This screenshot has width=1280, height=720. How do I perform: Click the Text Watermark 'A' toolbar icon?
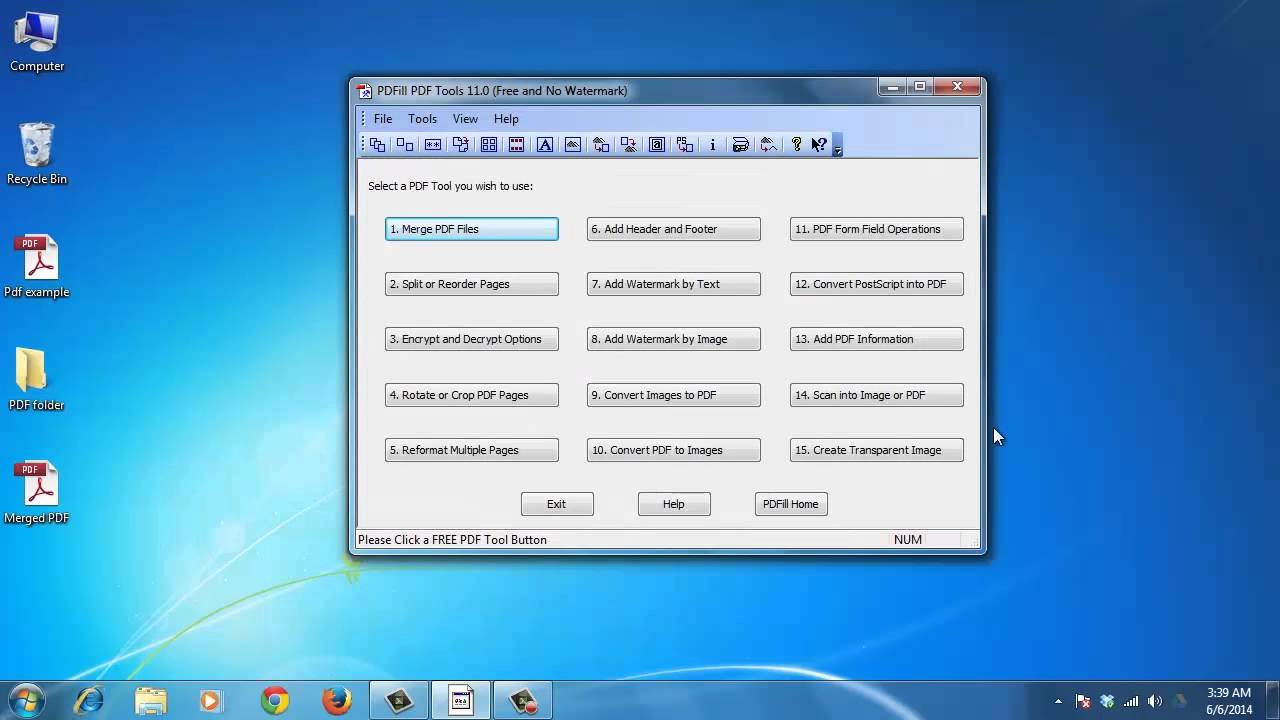click(545, 145)
